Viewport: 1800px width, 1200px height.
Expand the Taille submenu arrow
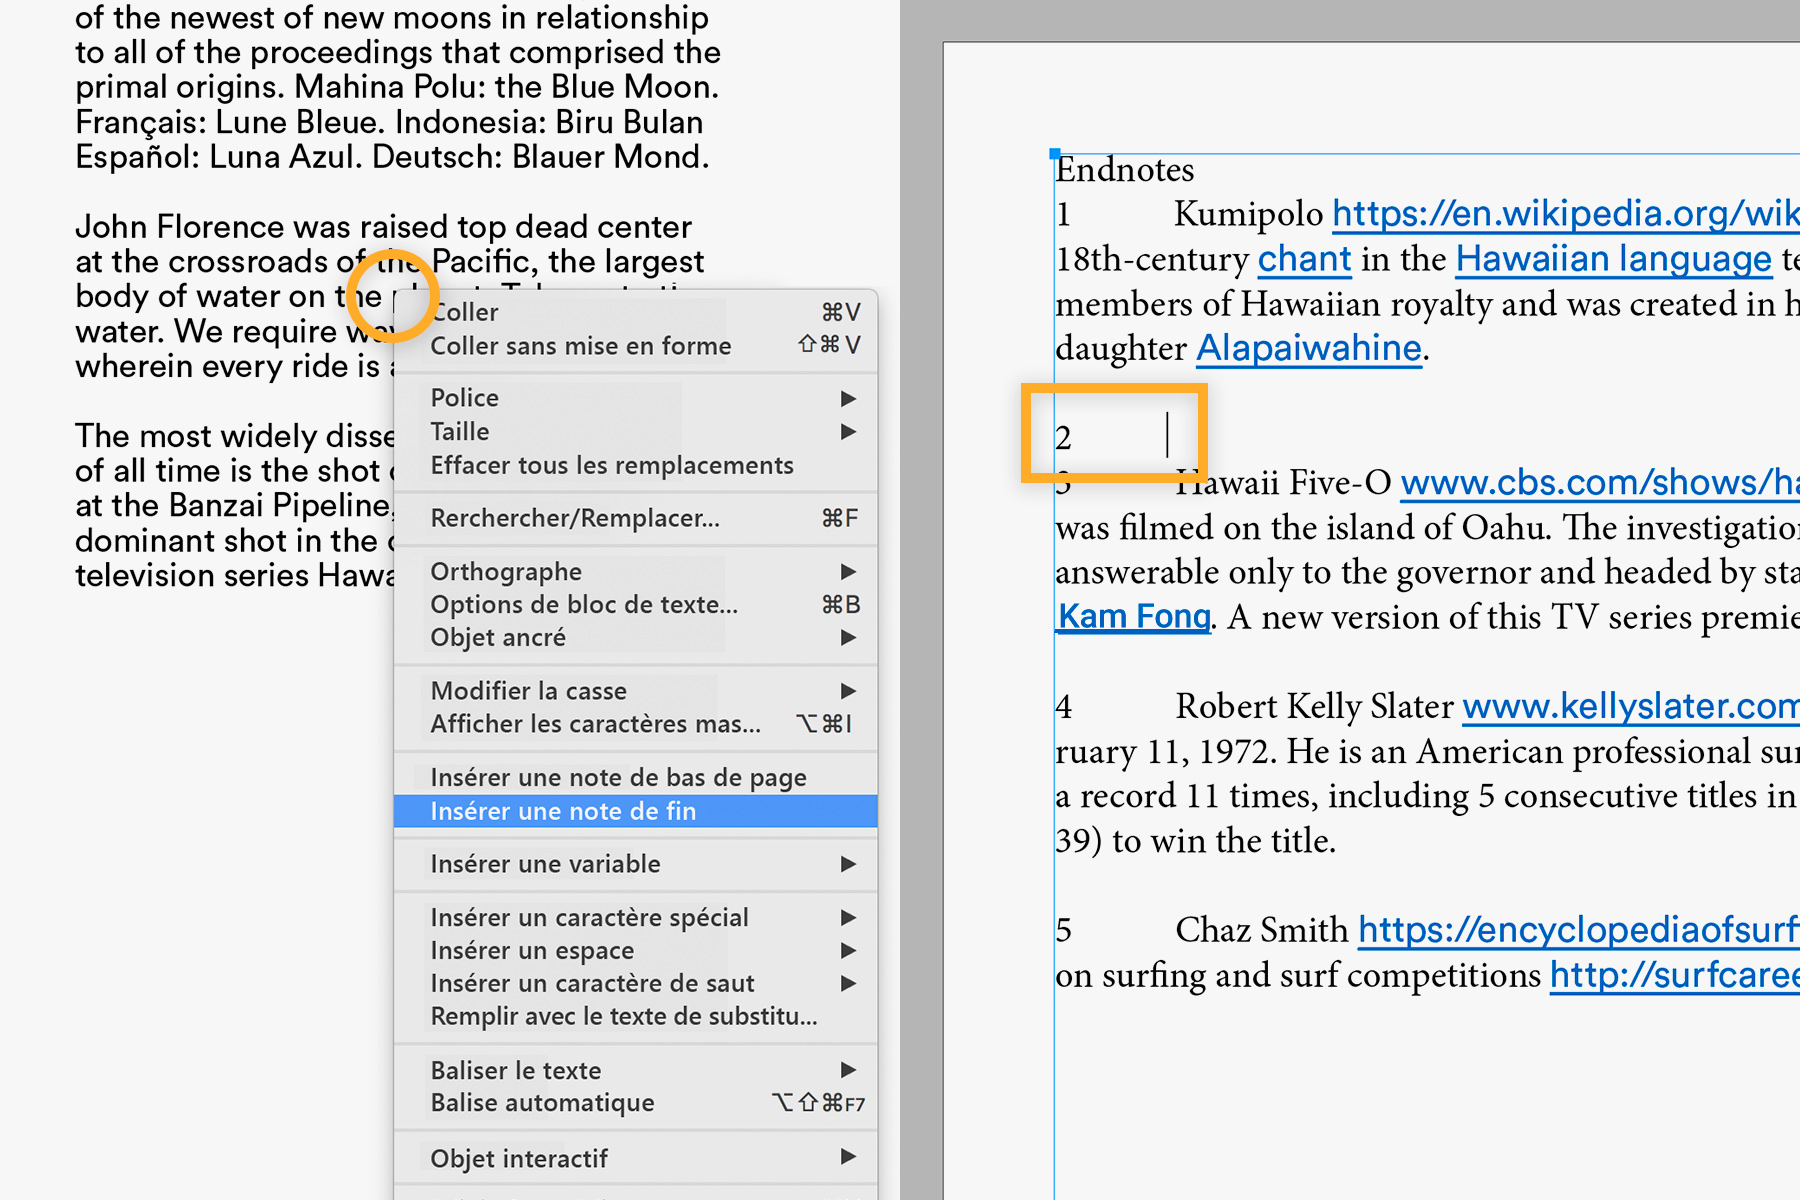848,431
